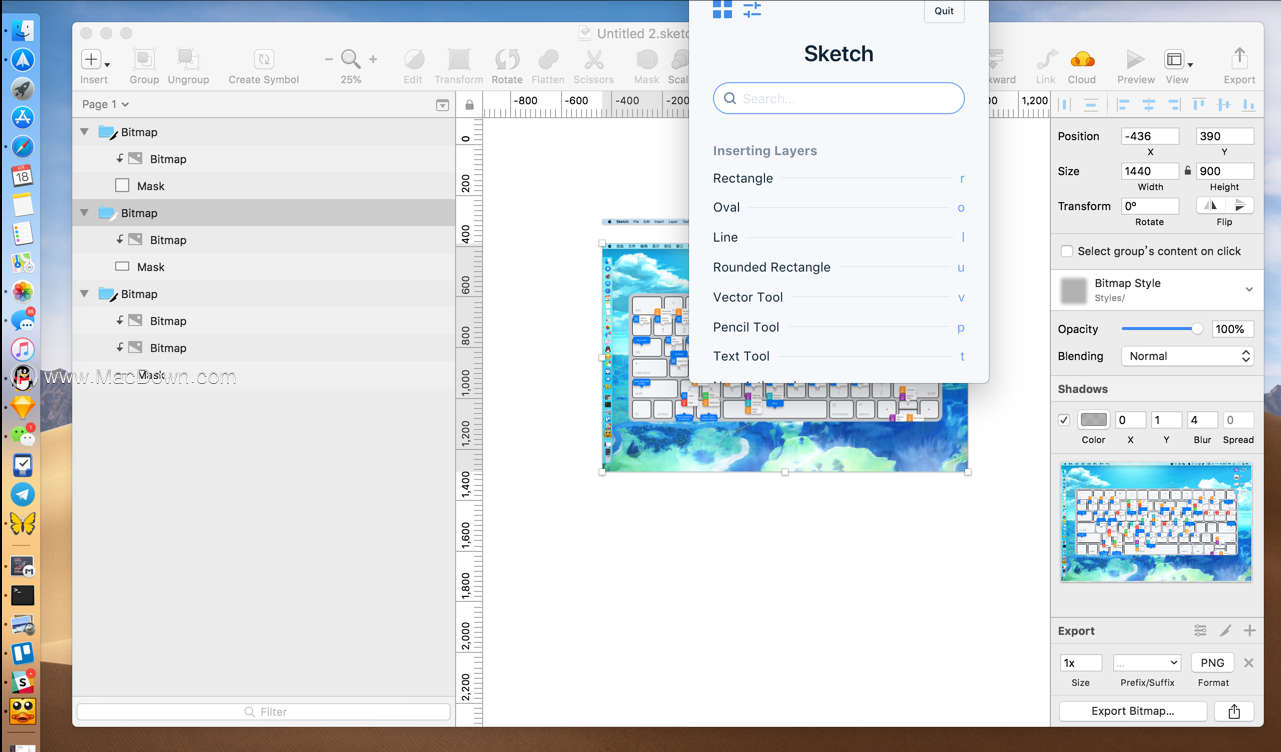Distribute layers horizontally
Viewport: 1281px width, 752px height.
(x=1063, y=104)
